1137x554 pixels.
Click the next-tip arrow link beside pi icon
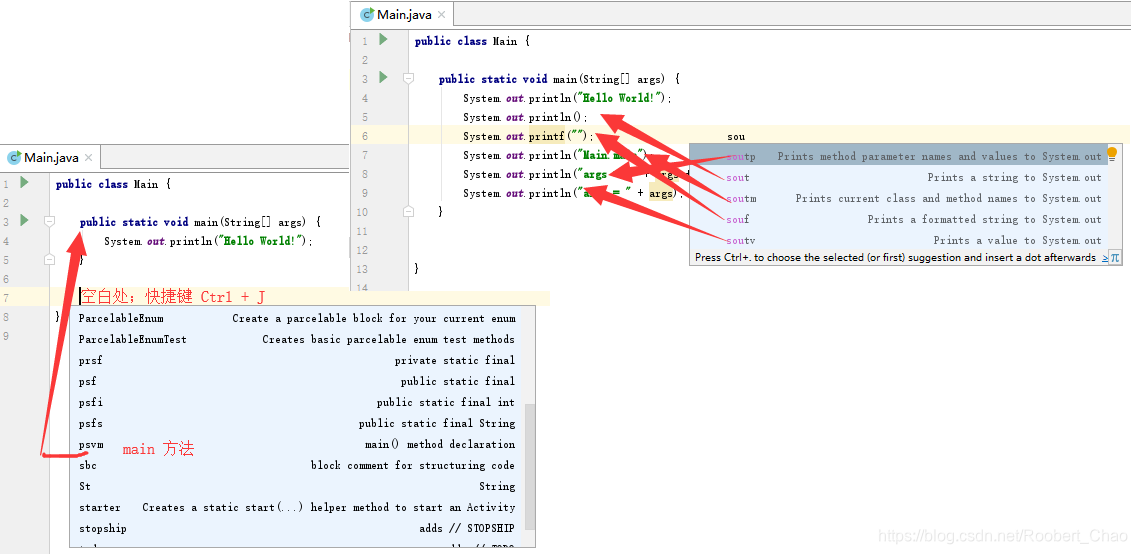coord(1105,258)
